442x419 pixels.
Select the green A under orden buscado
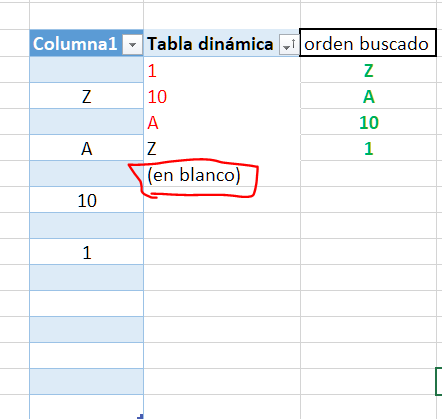tap(368, 96)
